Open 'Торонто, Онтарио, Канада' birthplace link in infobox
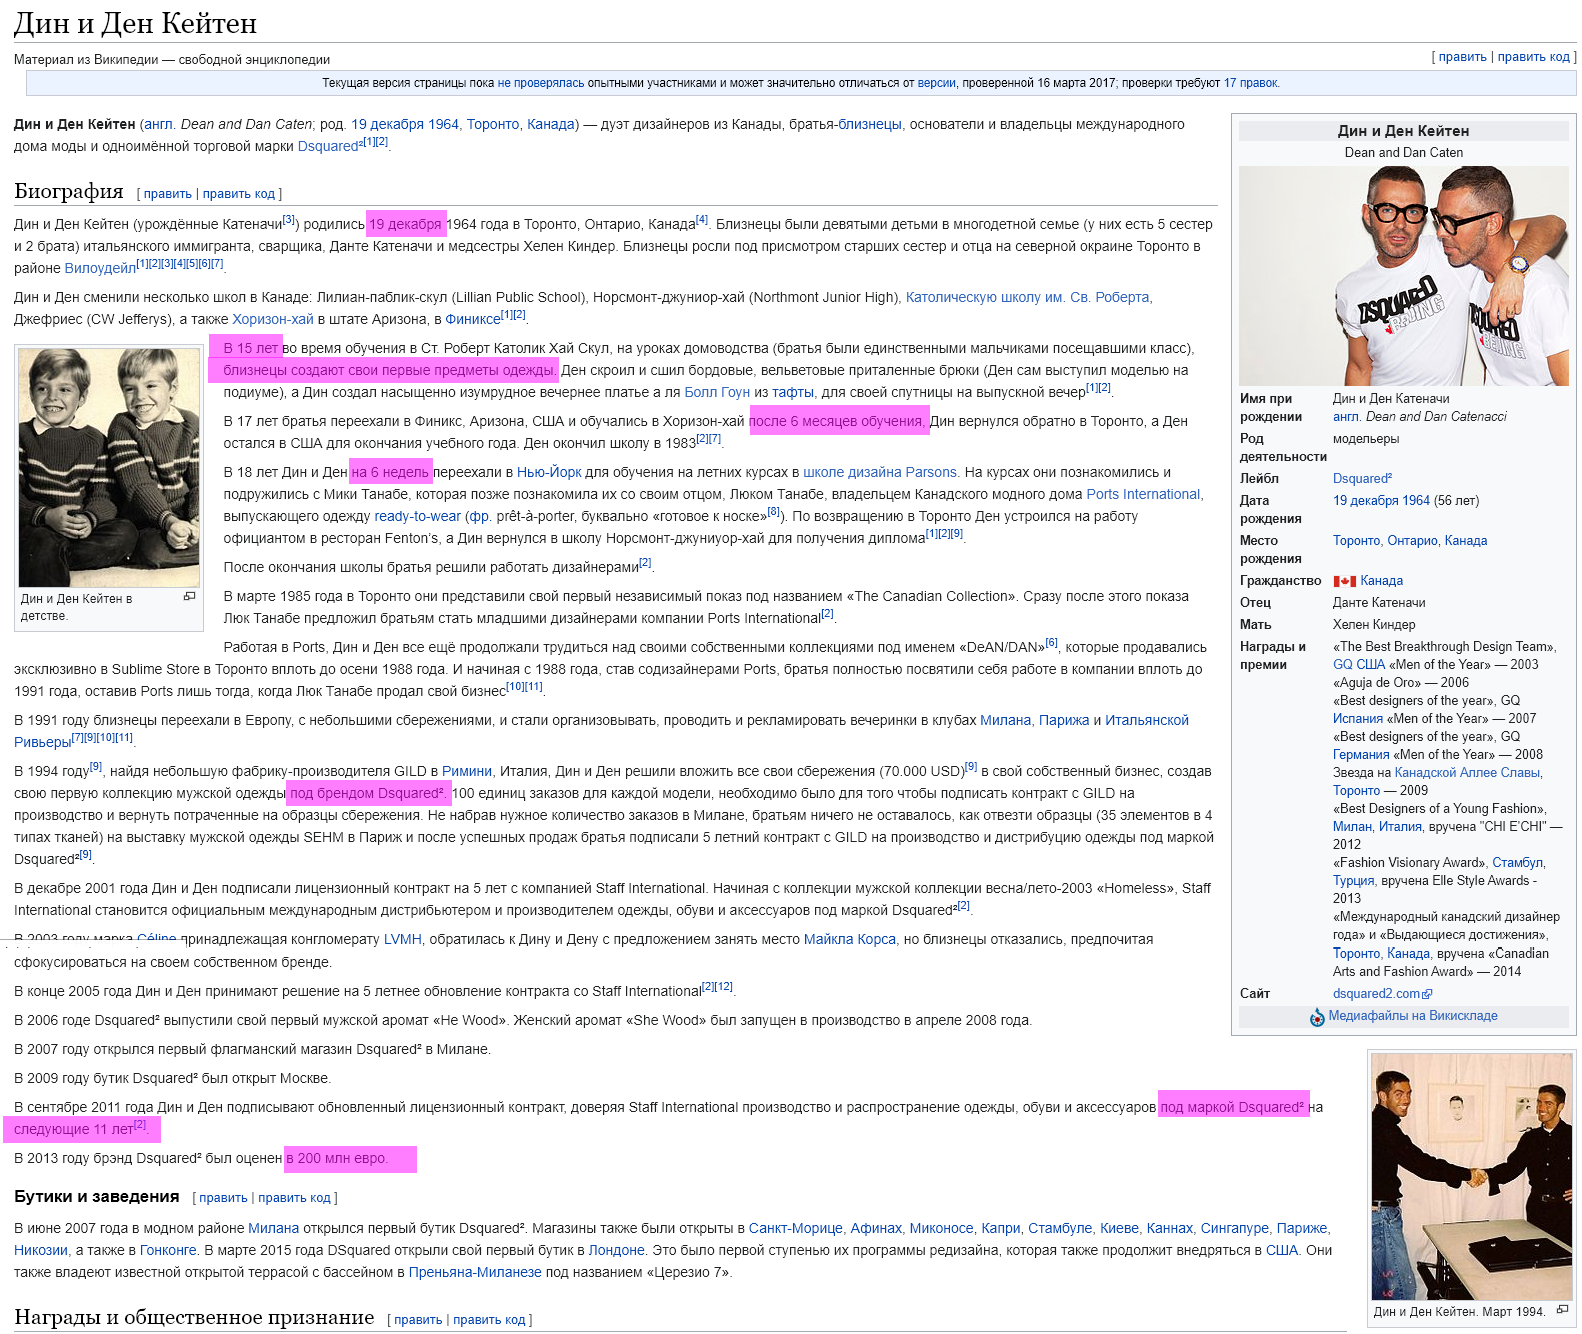The image size is (1582, 1334). pyautogui.click(x=1410, y=541)
